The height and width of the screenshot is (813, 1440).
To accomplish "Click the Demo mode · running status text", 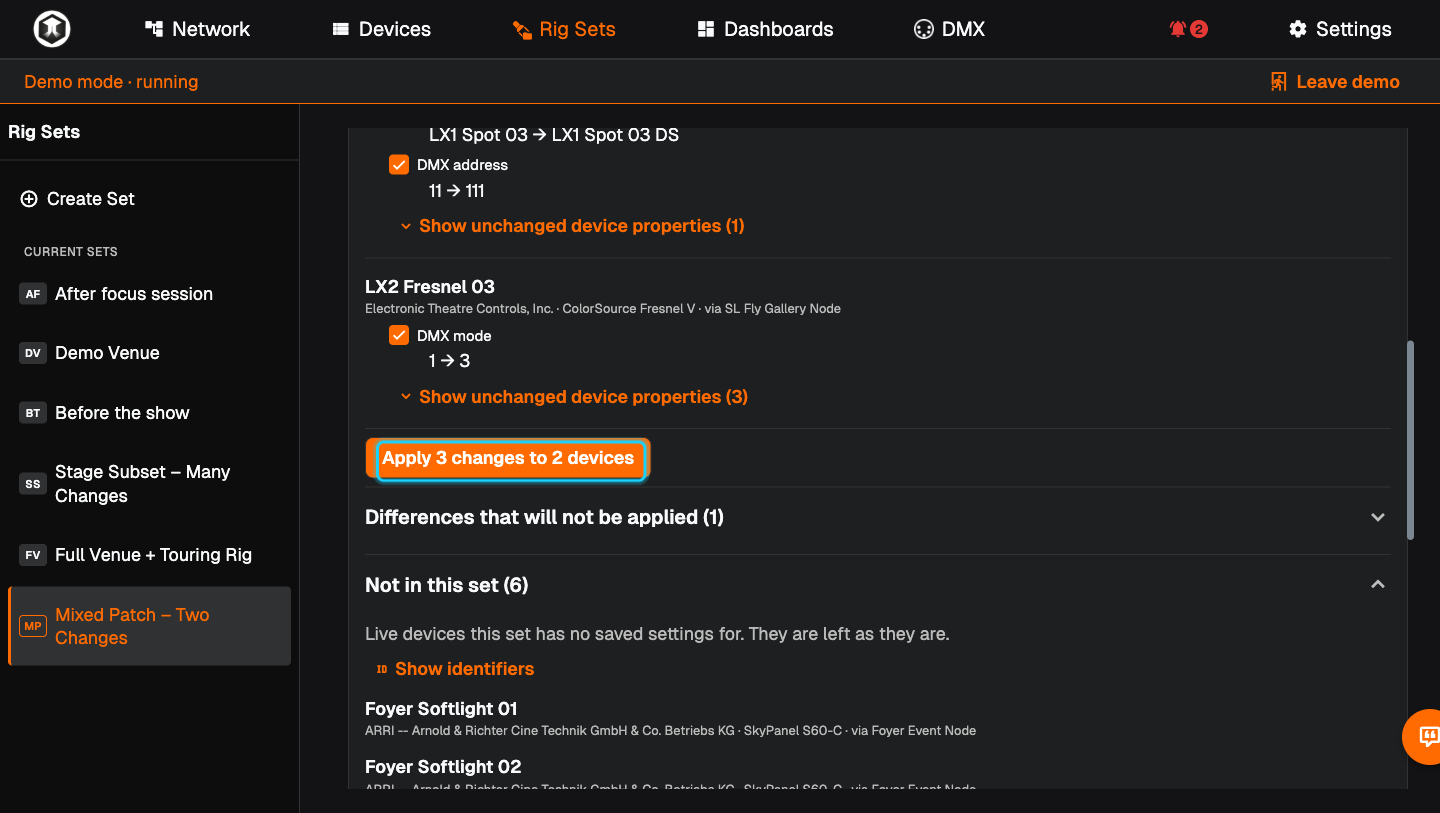I will point(111,82).
